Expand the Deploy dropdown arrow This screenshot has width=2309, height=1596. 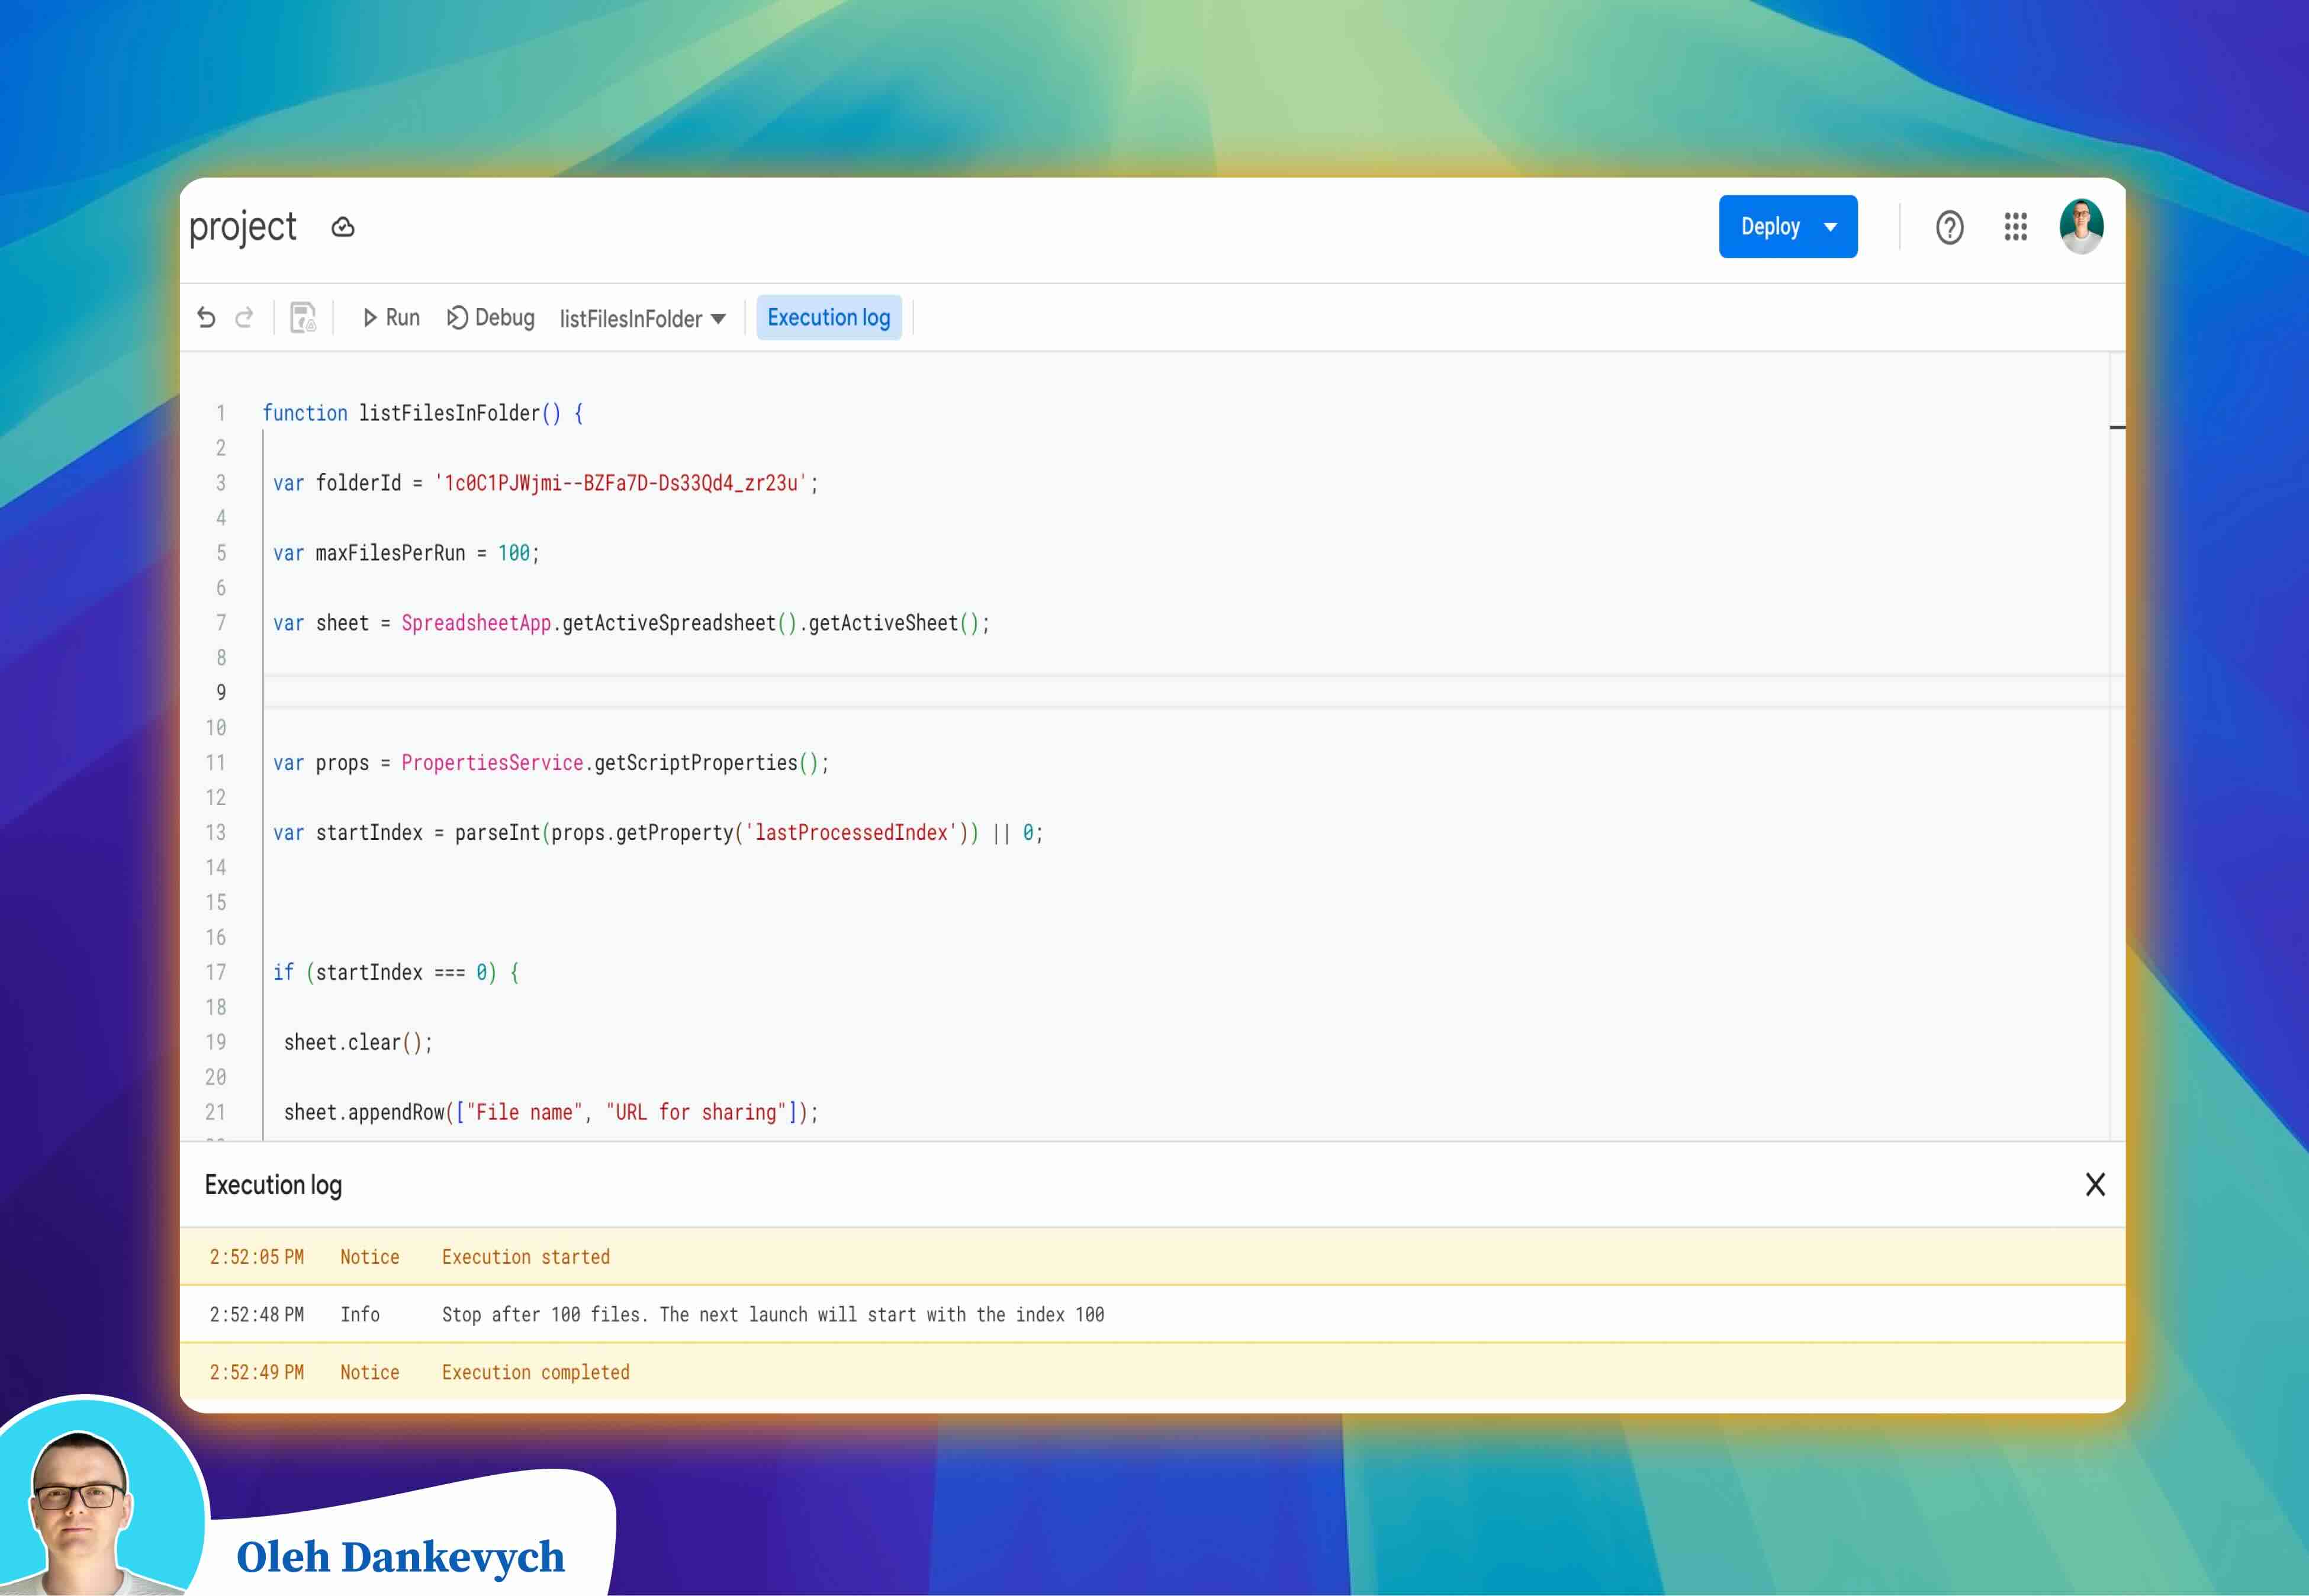(x=1831, y=227)
